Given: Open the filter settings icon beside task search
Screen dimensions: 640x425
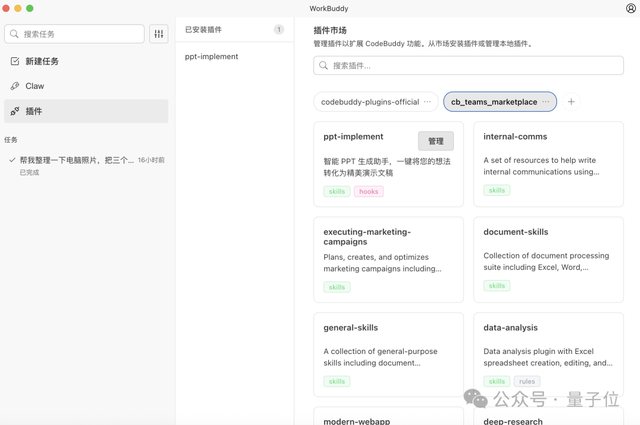Looking at the screenshot, I should (x=159, y=34).
